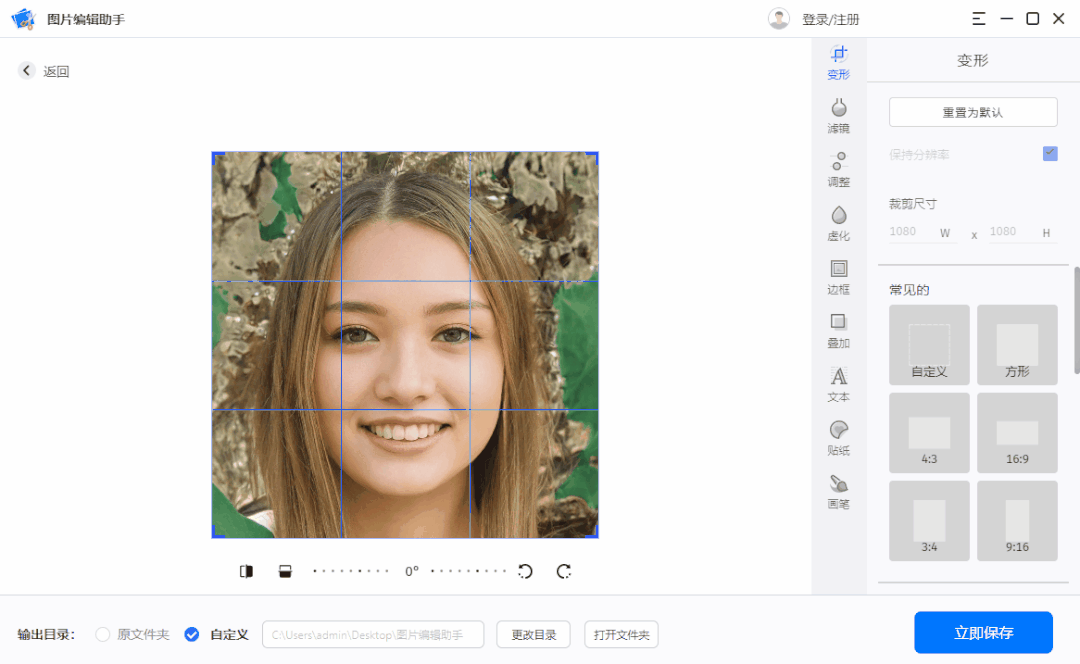
Task: Toggle the 保持分辨率 checkbox
Action: (1049, 154)
